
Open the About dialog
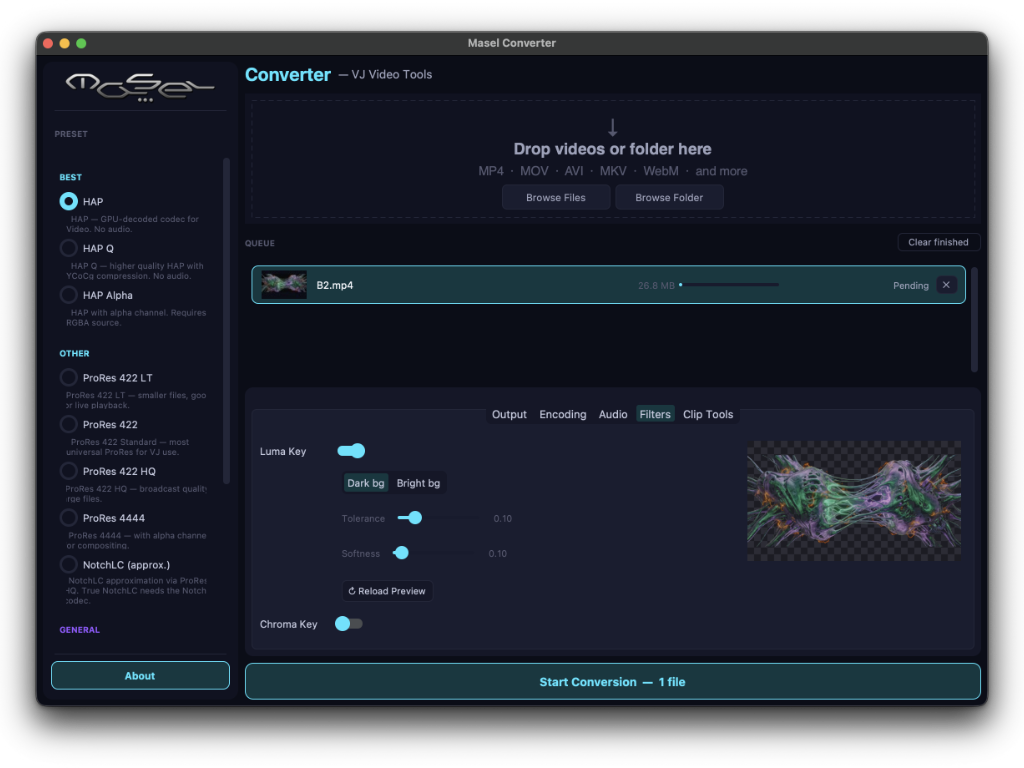coord(140,675)
